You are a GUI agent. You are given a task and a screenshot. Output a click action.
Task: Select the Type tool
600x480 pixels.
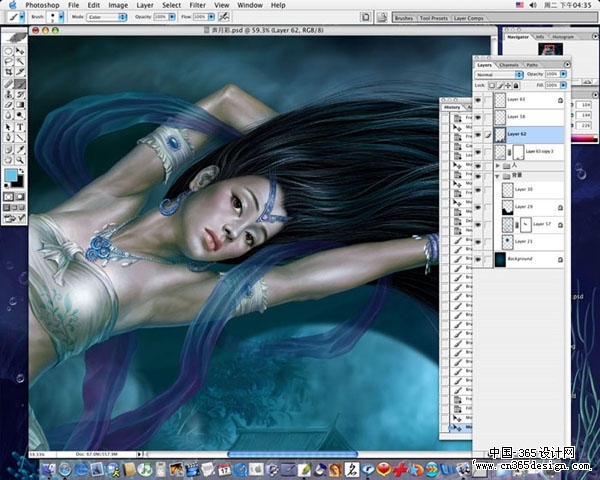pyautogui.click(x=20, y=127)
